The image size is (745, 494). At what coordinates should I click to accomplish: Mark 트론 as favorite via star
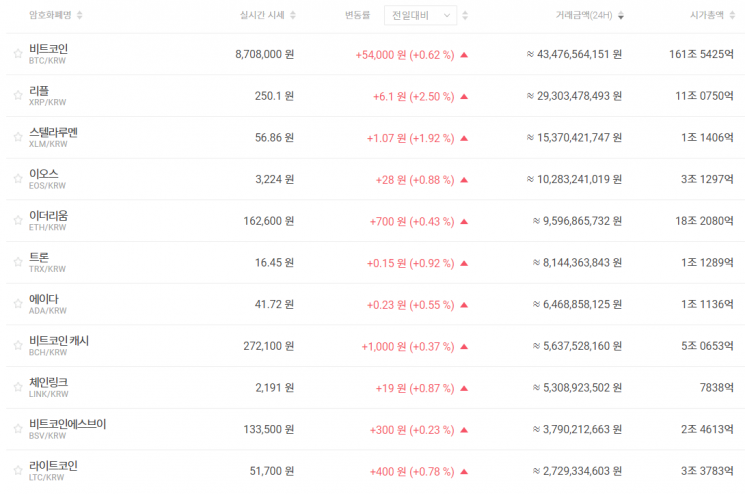[18, 262]
